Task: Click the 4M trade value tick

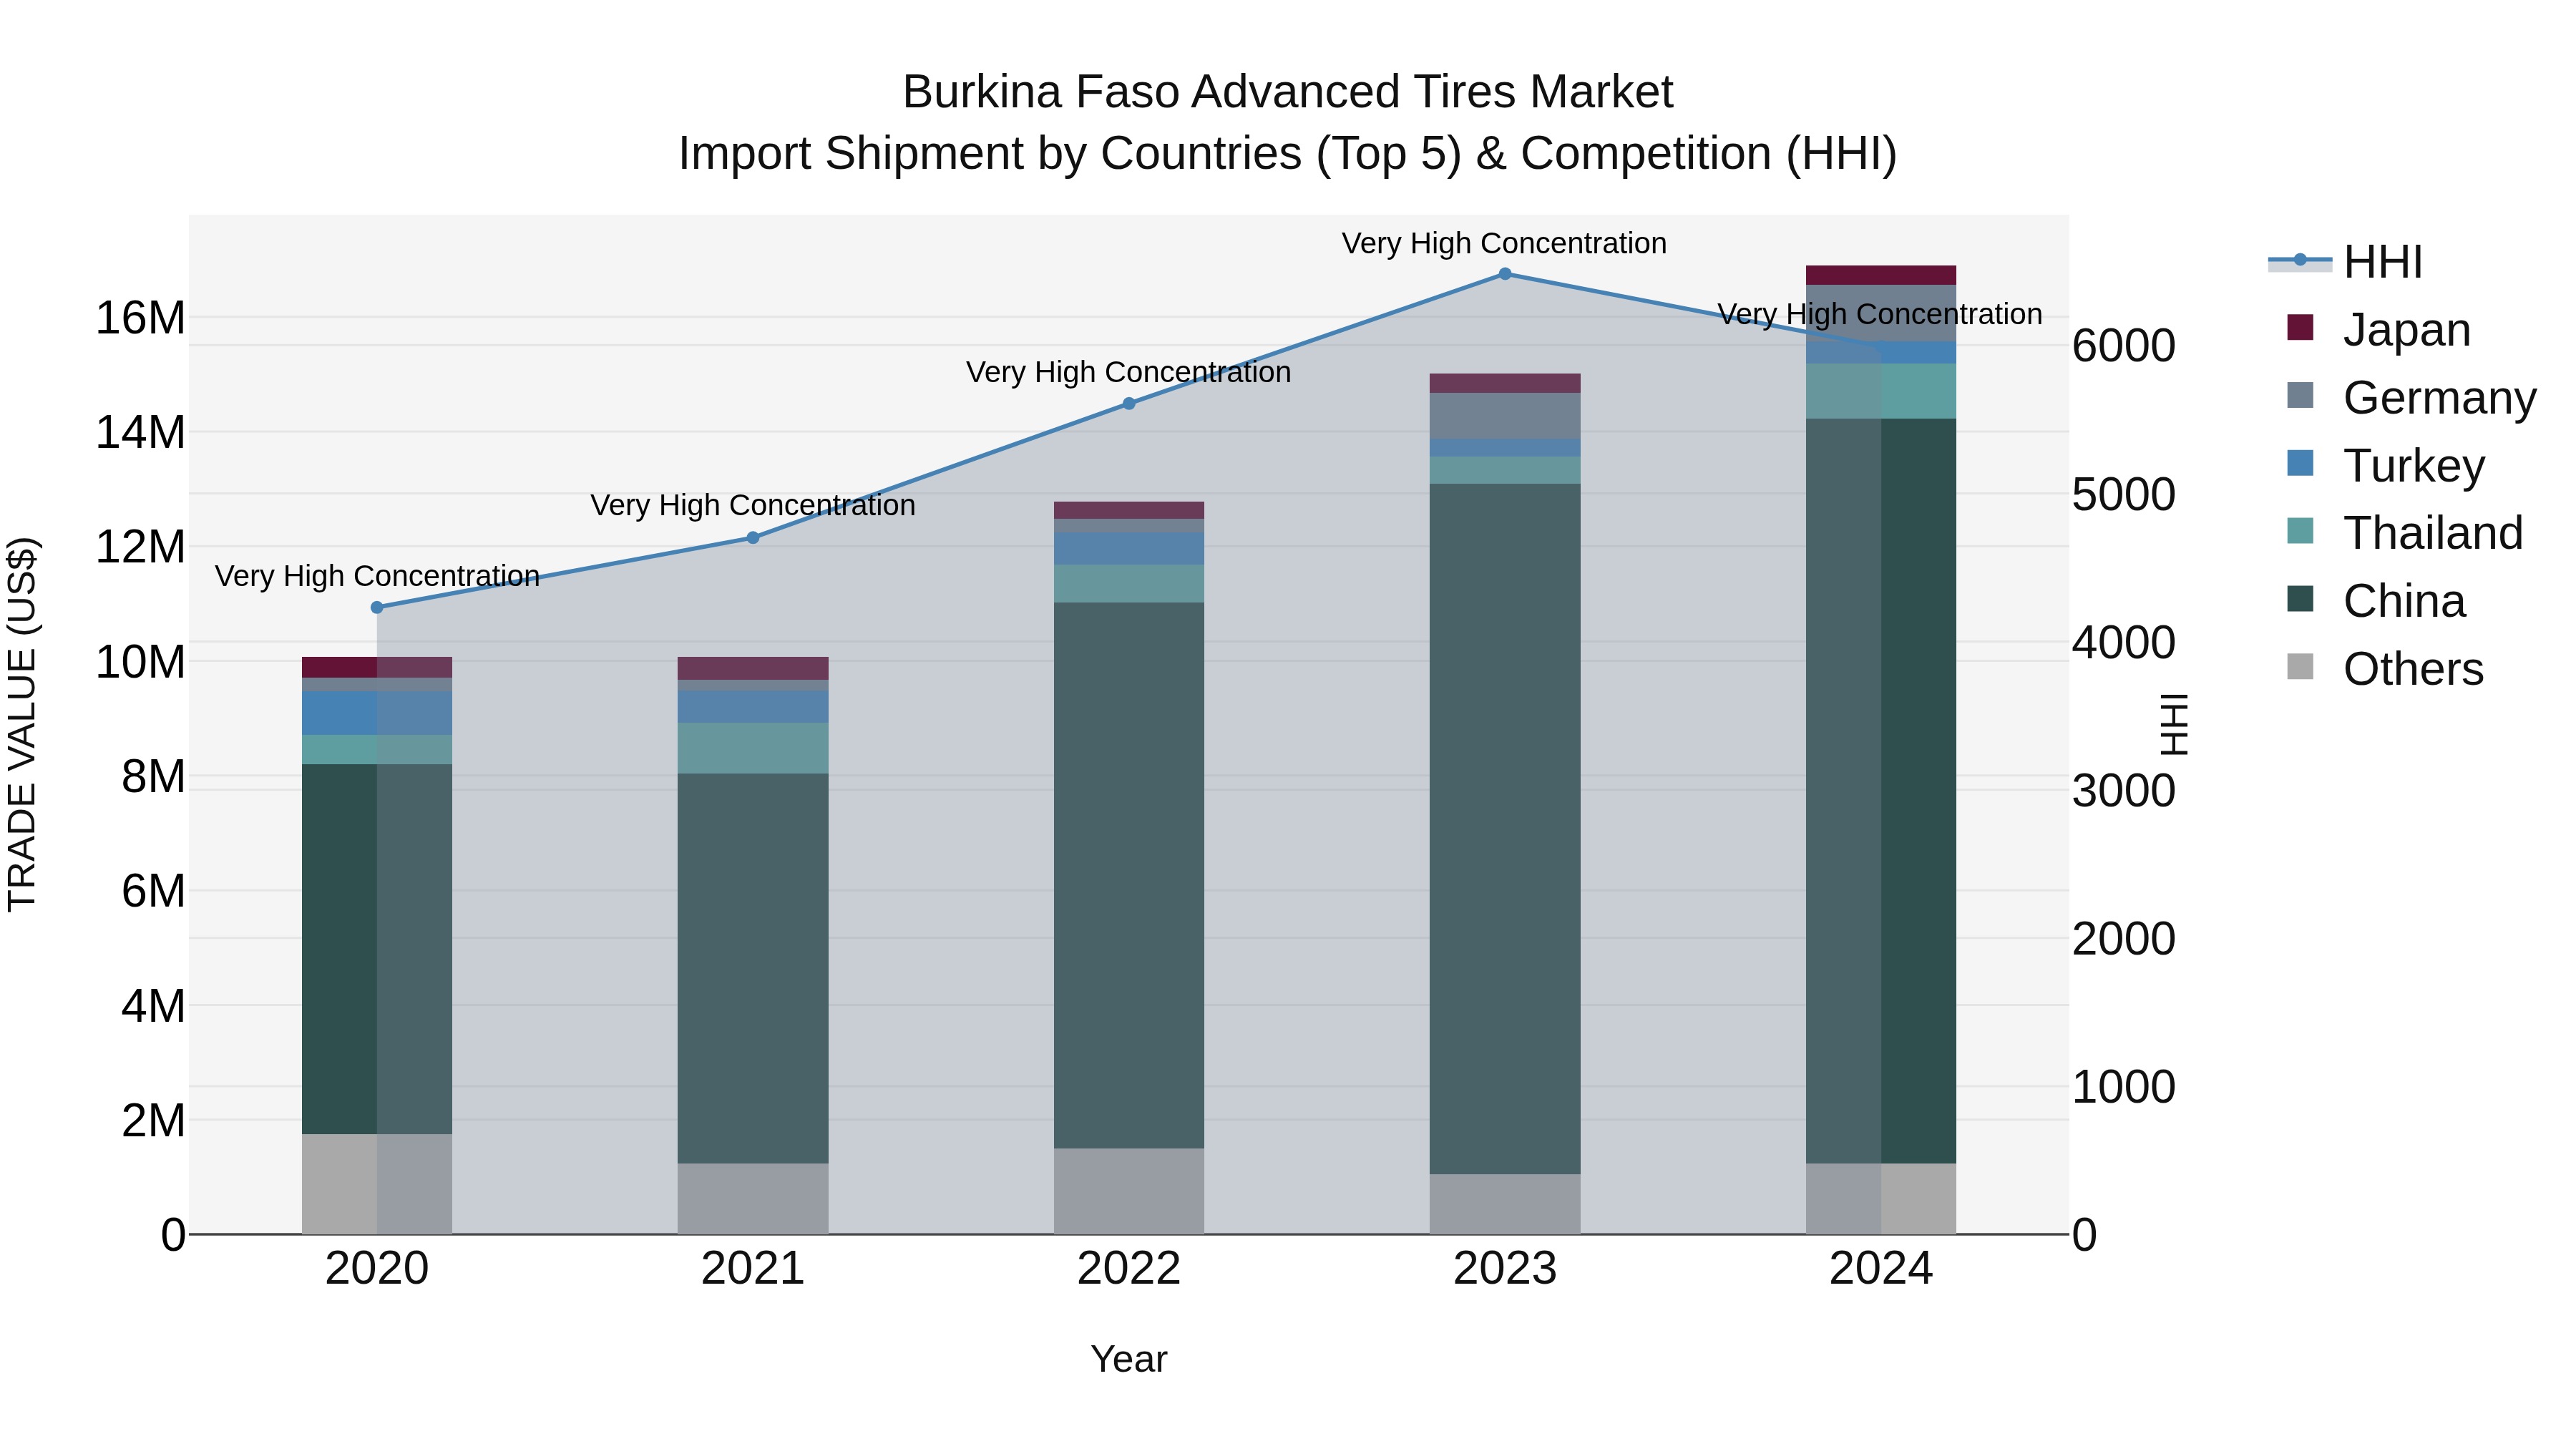Action: pos(153,1006)
